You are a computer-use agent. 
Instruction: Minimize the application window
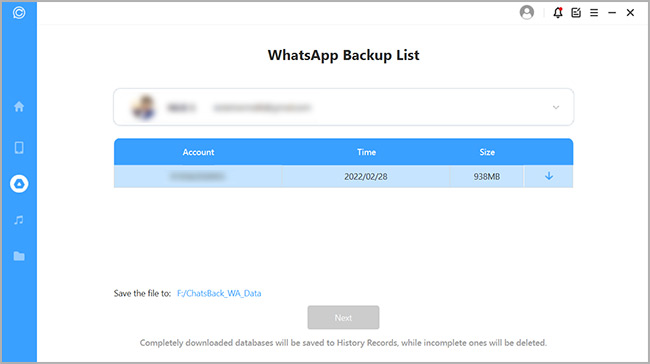tap(612, 13)
